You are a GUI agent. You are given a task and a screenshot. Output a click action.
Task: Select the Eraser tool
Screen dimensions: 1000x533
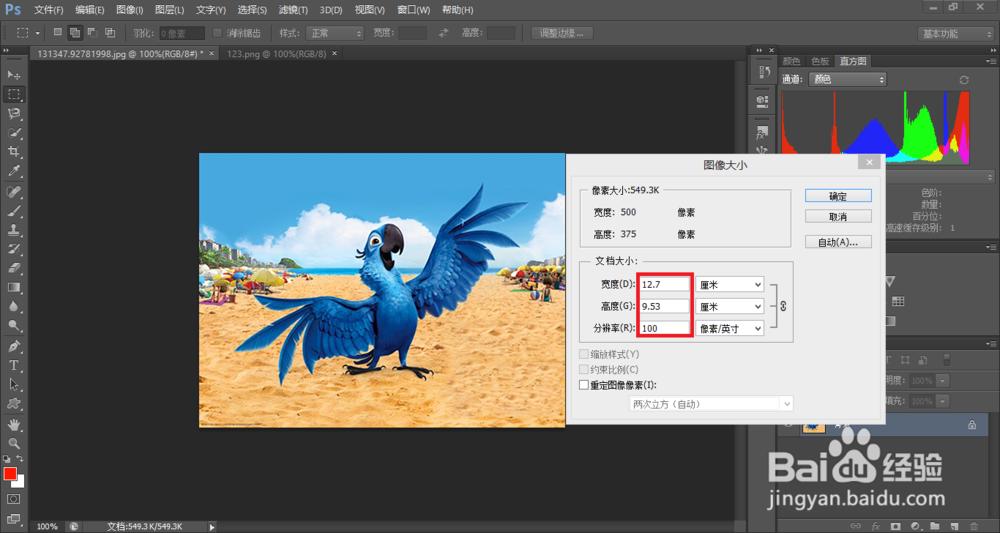coord(13,268)
